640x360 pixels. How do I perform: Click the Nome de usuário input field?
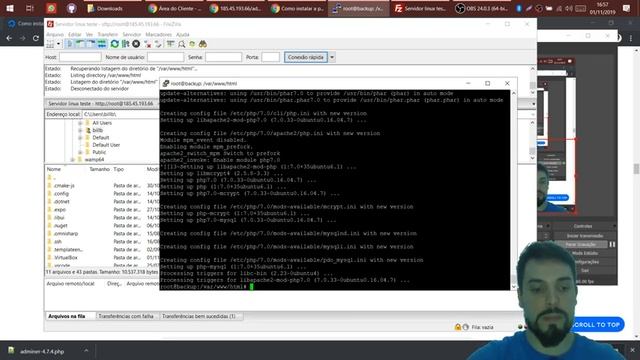tap(165, 57)
